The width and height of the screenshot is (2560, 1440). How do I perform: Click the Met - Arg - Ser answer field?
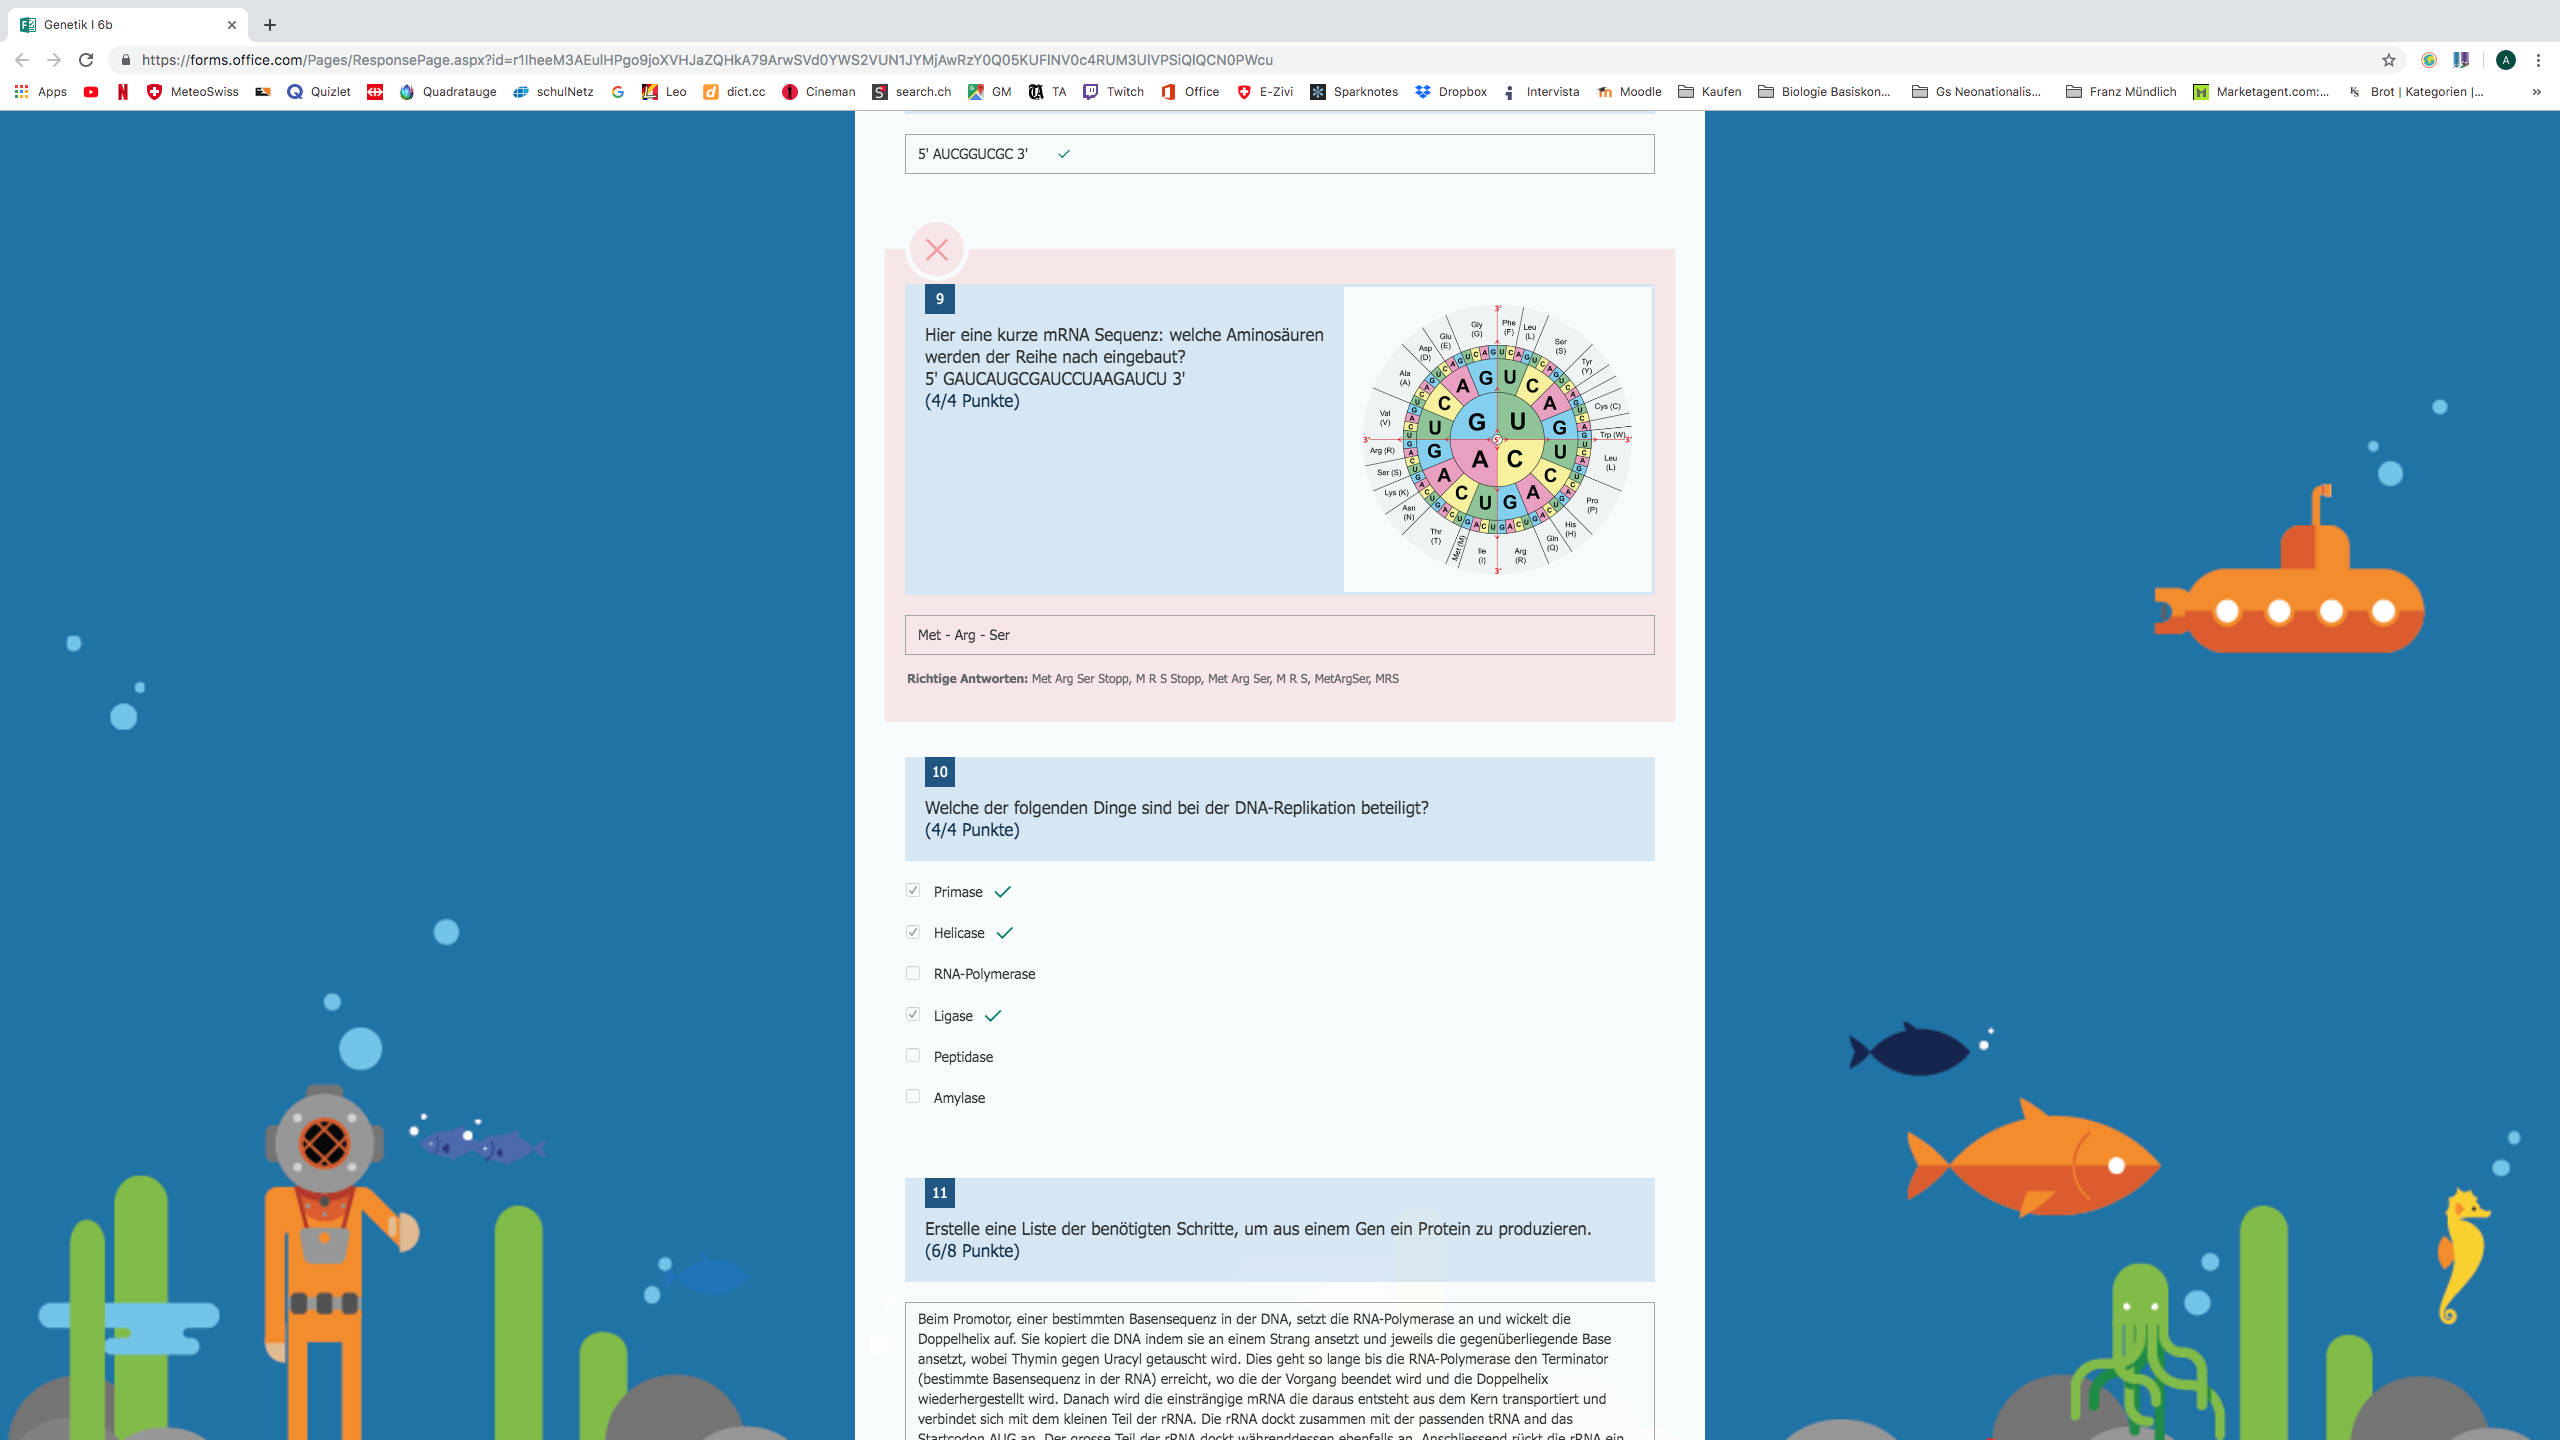[x=1279, y=635]
